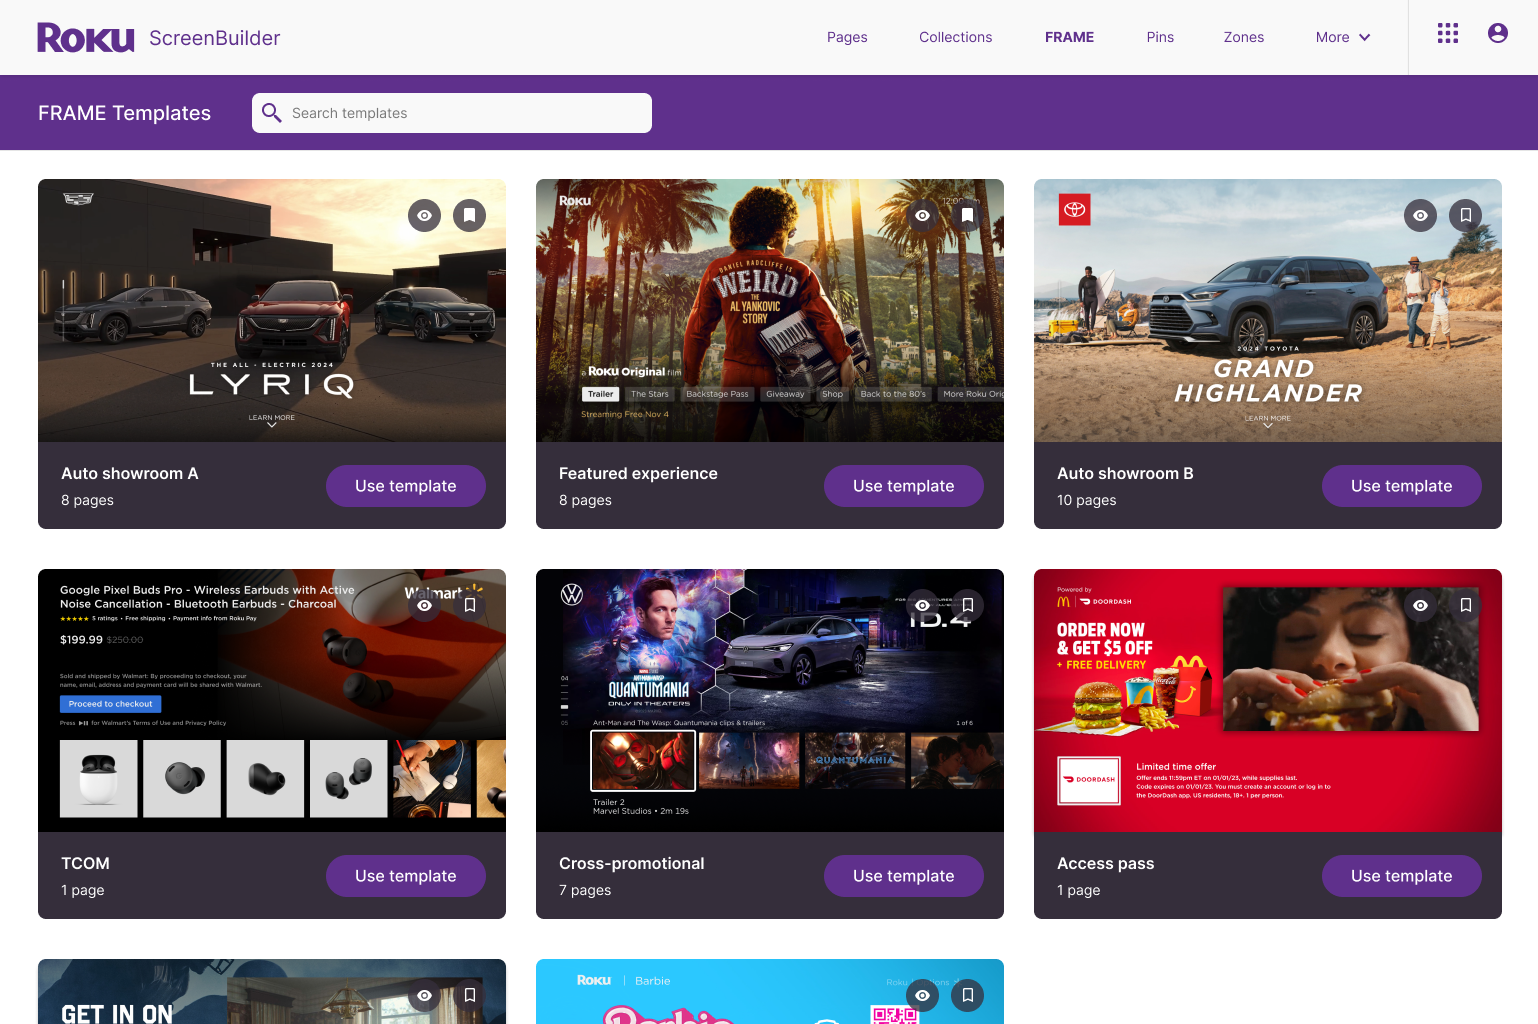Screen dimensions: 1538x1024
Task: Use template for Auto showroom A
Action: 406,486
